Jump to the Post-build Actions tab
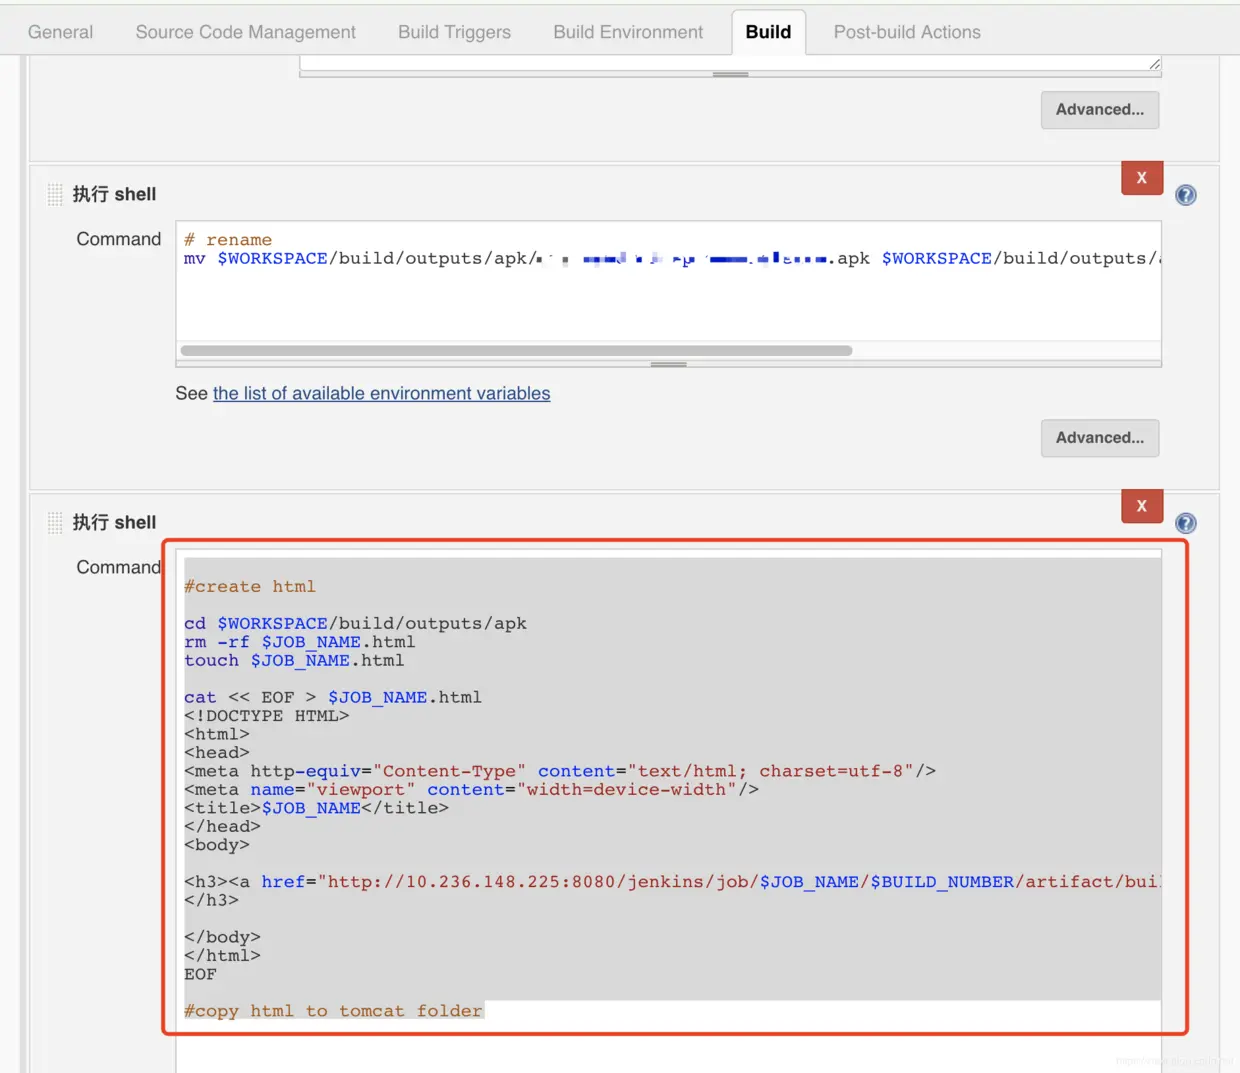This screenshot has height=1073, width=1240. click(x=907, y=32)
